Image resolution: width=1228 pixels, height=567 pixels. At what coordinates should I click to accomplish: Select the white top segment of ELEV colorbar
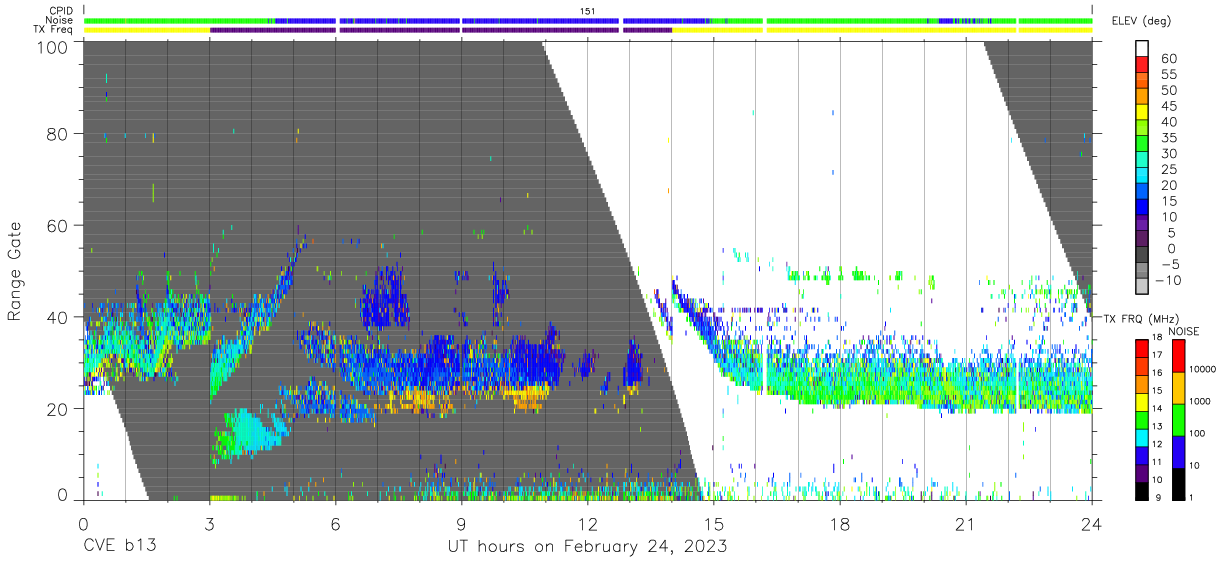coord(1144,50)
